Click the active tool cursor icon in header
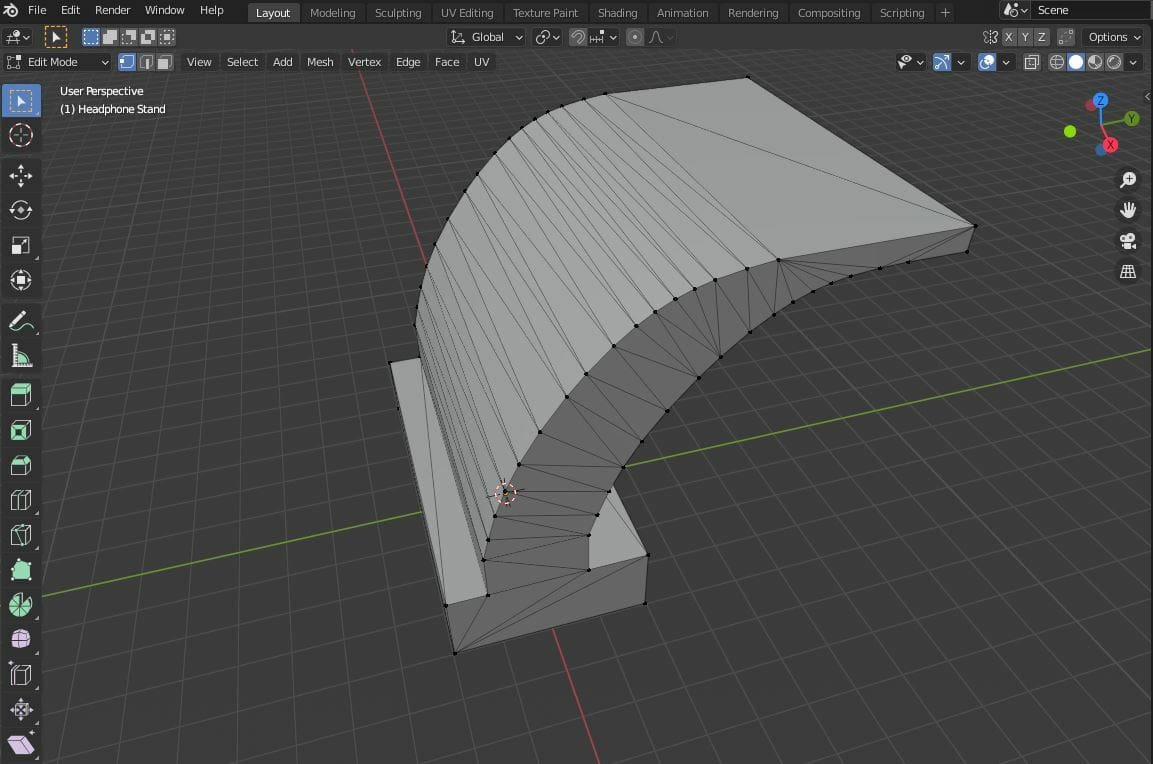Screen dimensions: 1153x764 click(56, 37)
